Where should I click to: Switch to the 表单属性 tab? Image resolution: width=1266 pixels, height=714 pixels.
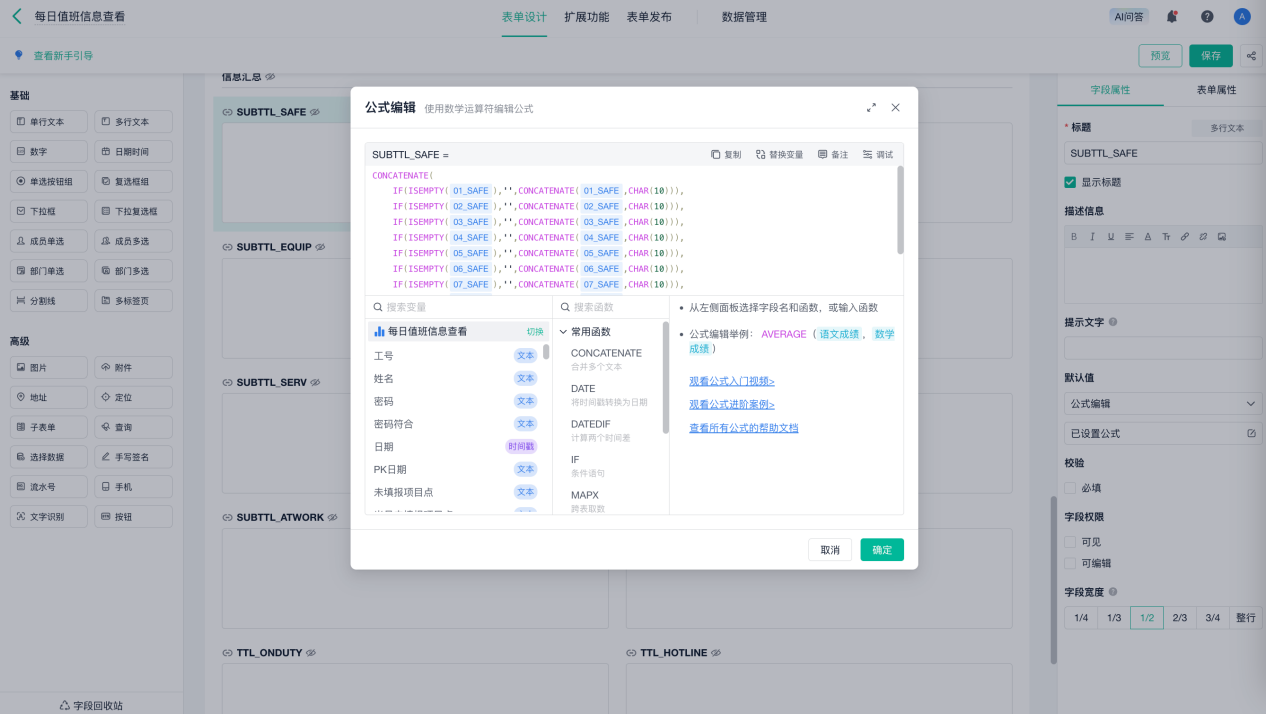1216,90
